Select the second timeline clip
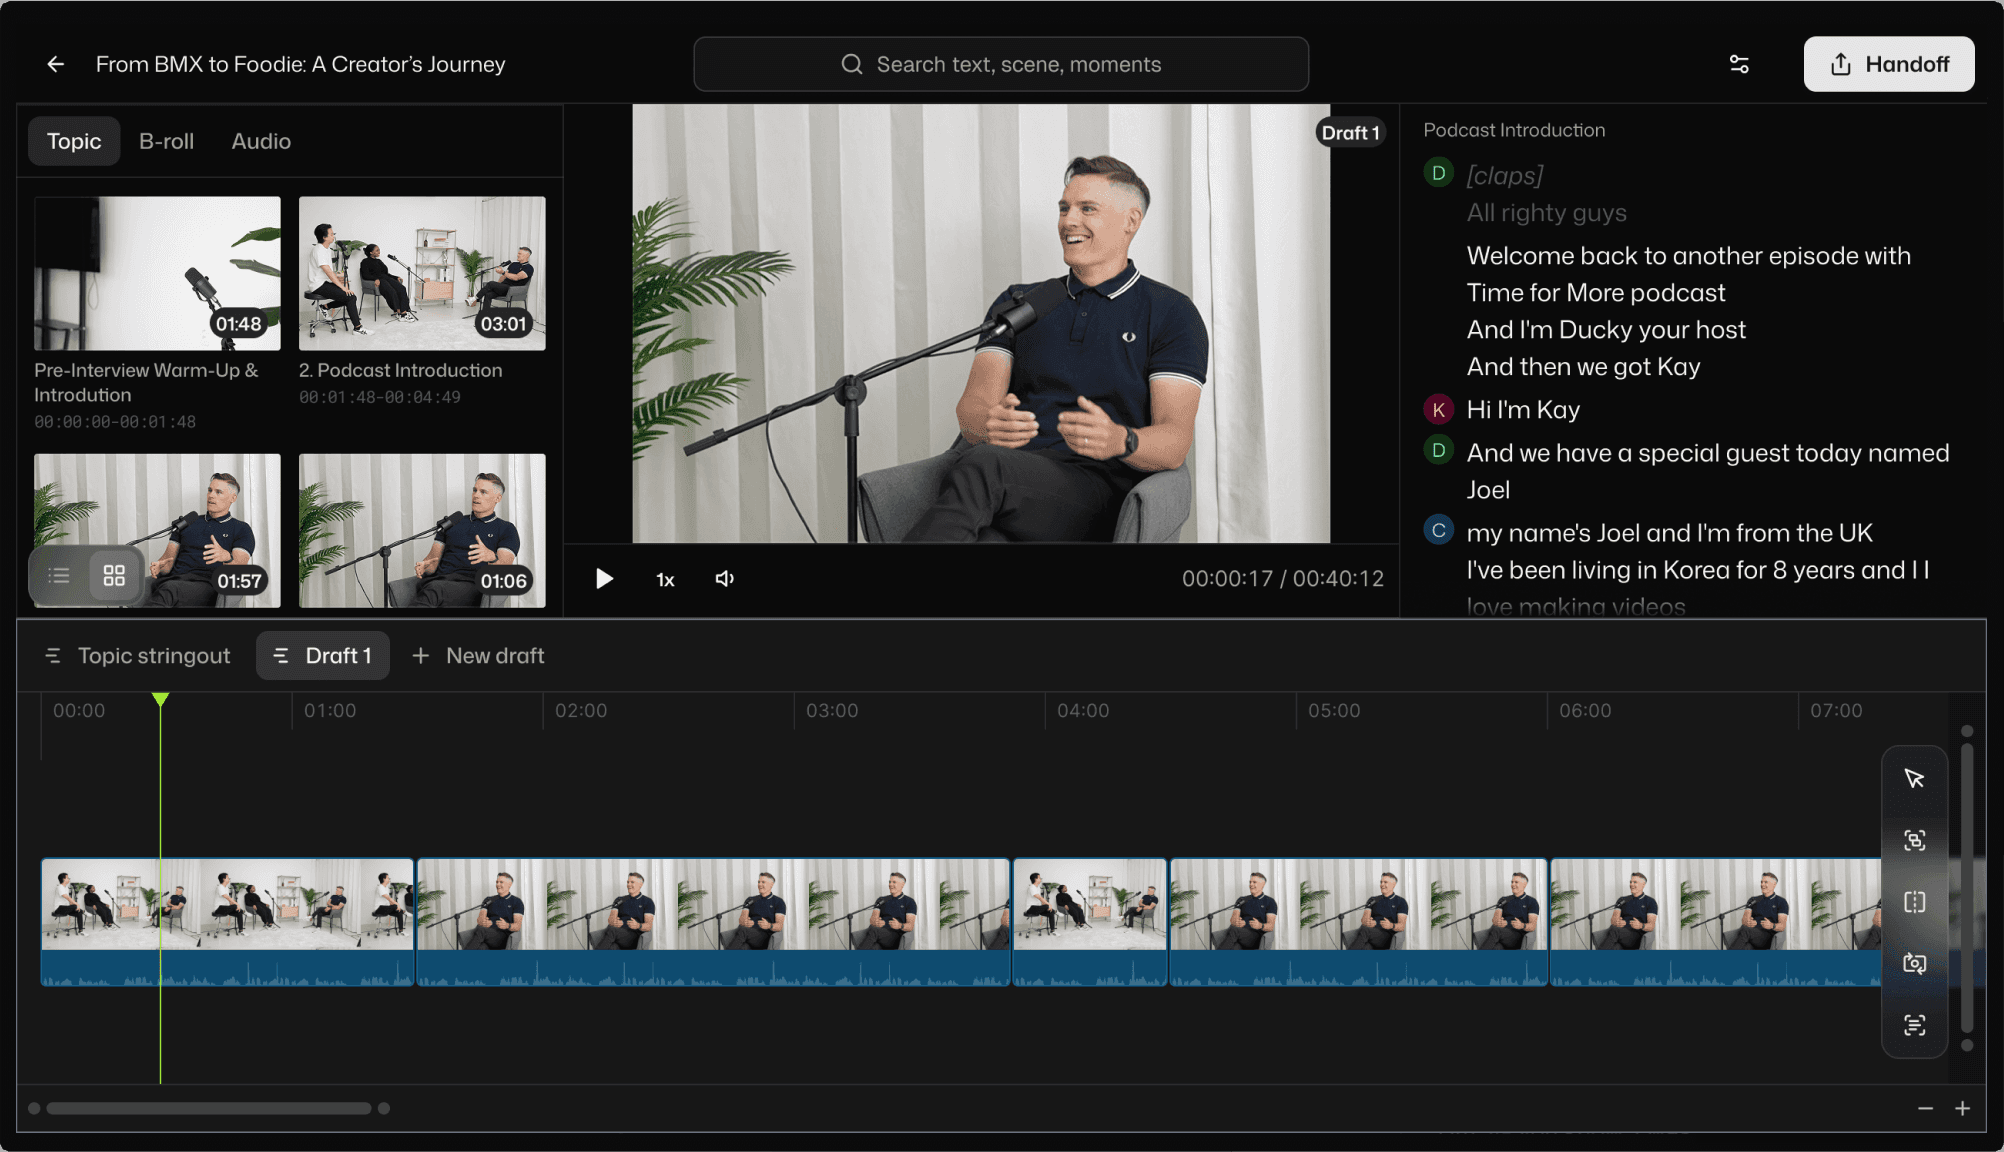Viewport: 2004px width, 1152px height. (713, 922)
